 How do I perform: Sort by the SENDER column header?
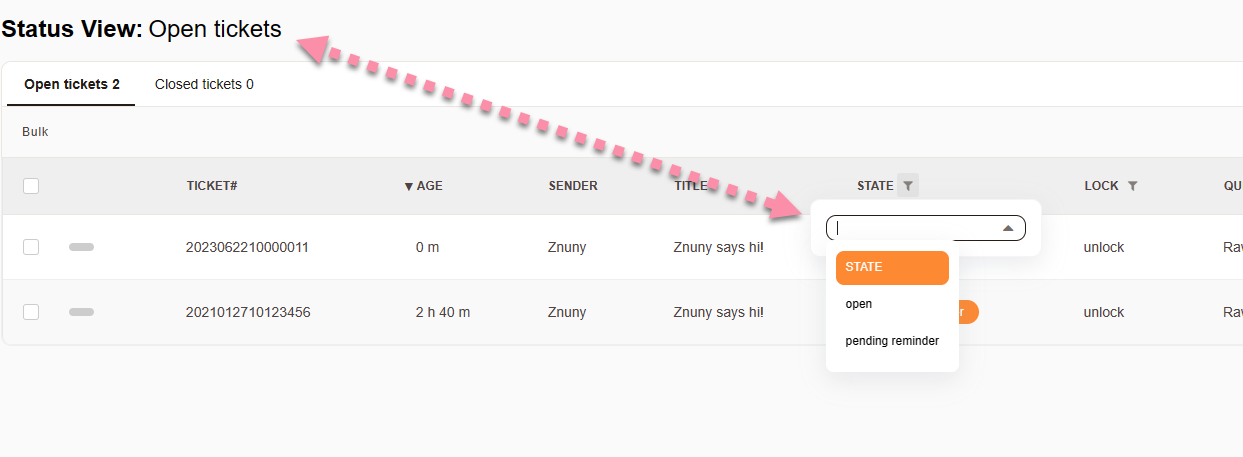click(573, 186)
